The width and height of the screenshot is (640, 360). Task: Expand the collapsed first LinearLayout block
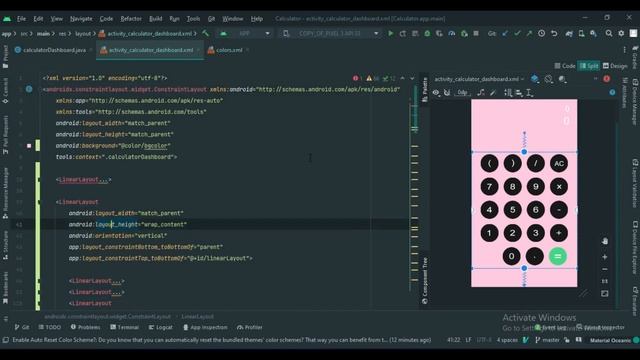point(40,180)
